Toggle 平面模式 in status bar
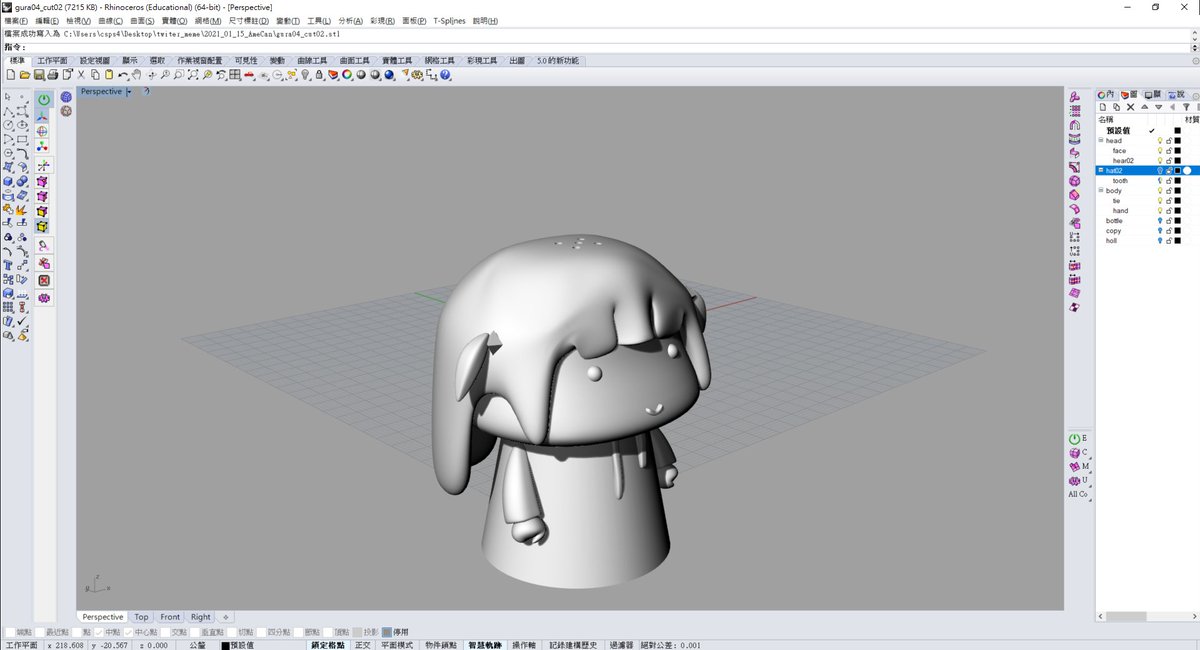Screen dimensions: 1200x650 (x=397, y=645)
